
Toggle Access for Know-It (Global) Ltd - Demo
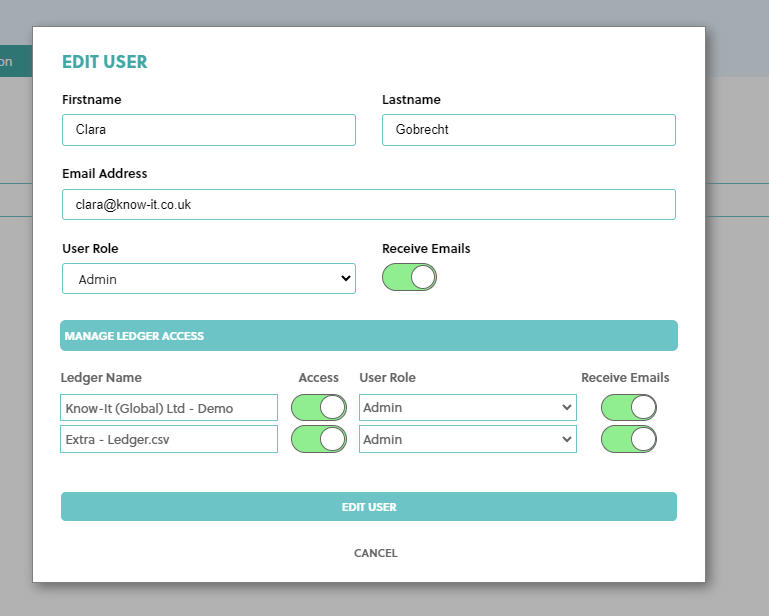pos(319,408)
